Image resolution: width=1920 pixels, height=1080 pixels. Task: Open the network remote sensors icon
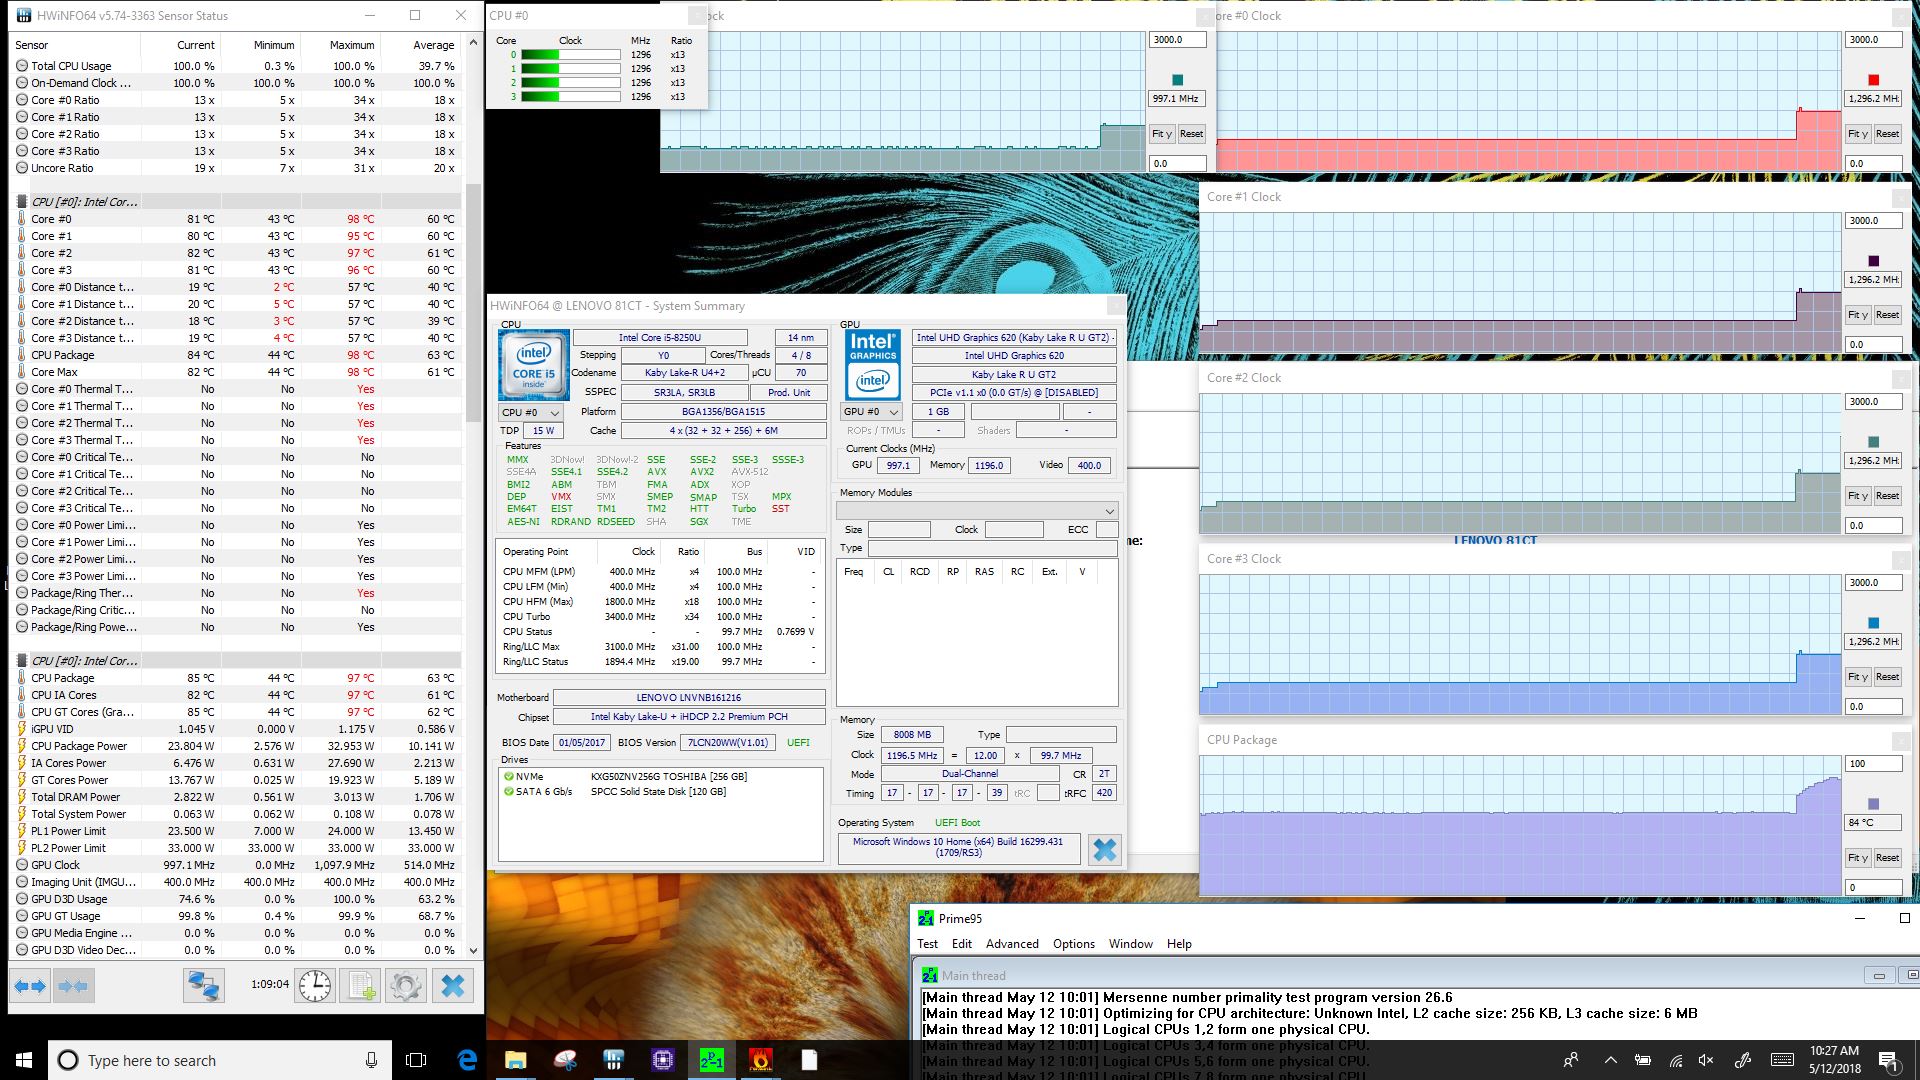point(203,986)
